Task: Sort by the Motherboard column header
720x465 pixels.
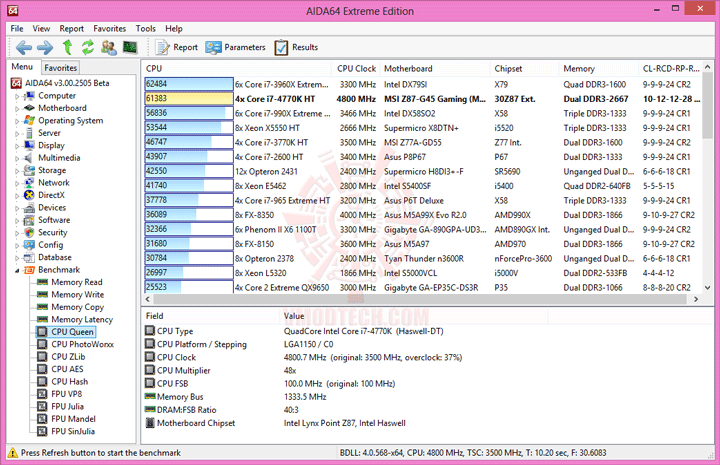Action: coord(435,68)
